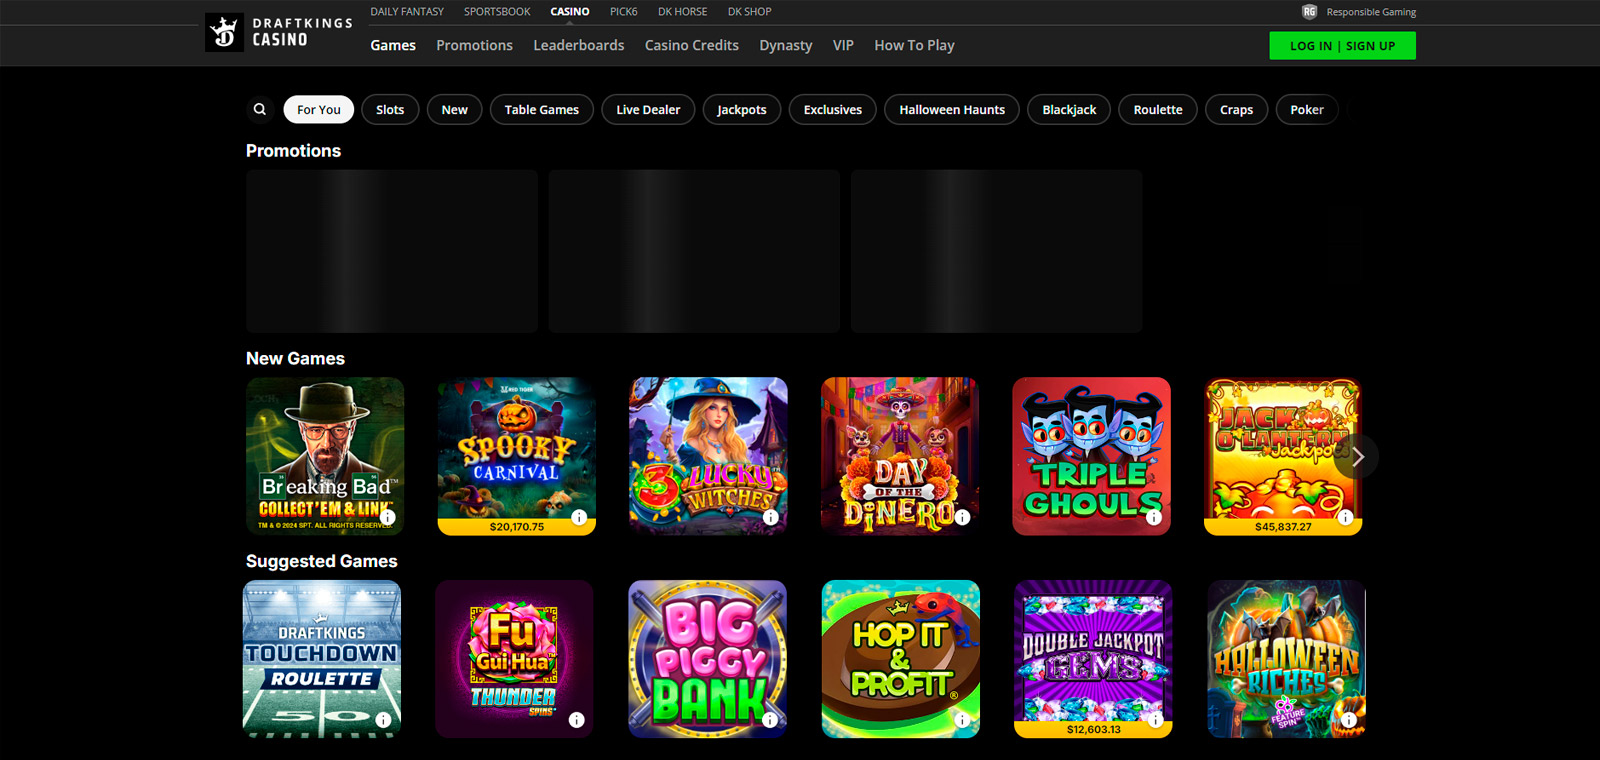Open the How To Play nav item
The width and height of the screenshot is (1600, 760).
click(914, 45)
